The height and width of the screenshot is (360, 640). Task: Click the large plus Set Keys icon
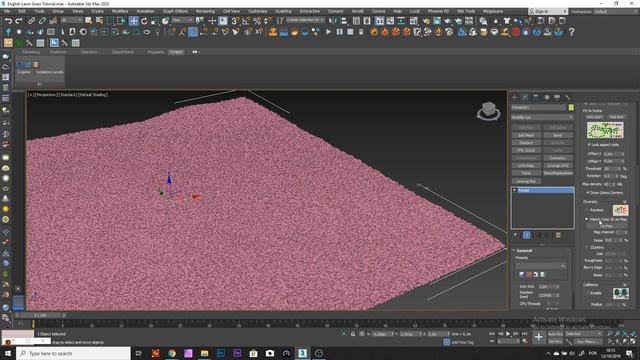[x=539, y=337]
